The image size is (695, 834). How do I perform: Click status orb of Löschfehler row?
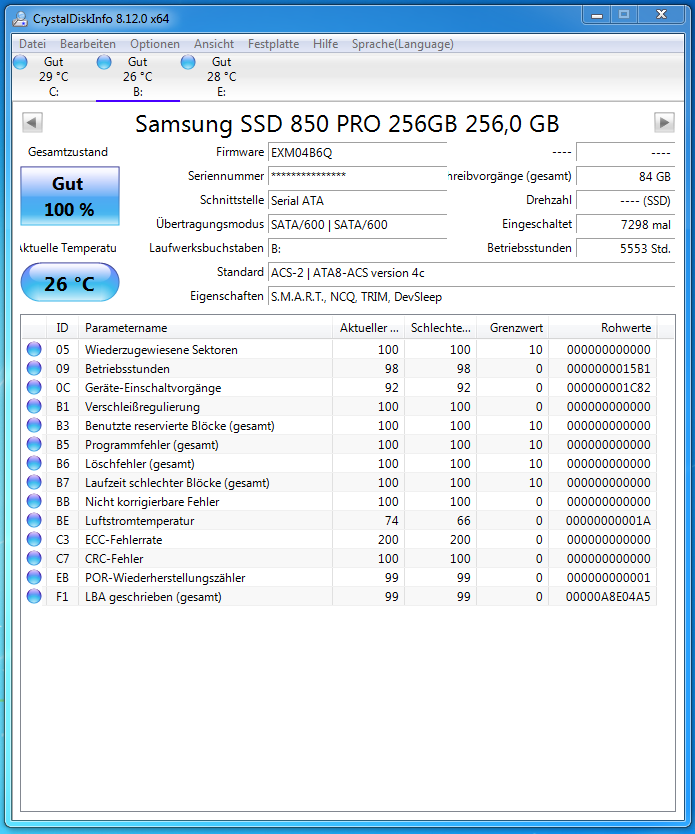click(34, 464)
